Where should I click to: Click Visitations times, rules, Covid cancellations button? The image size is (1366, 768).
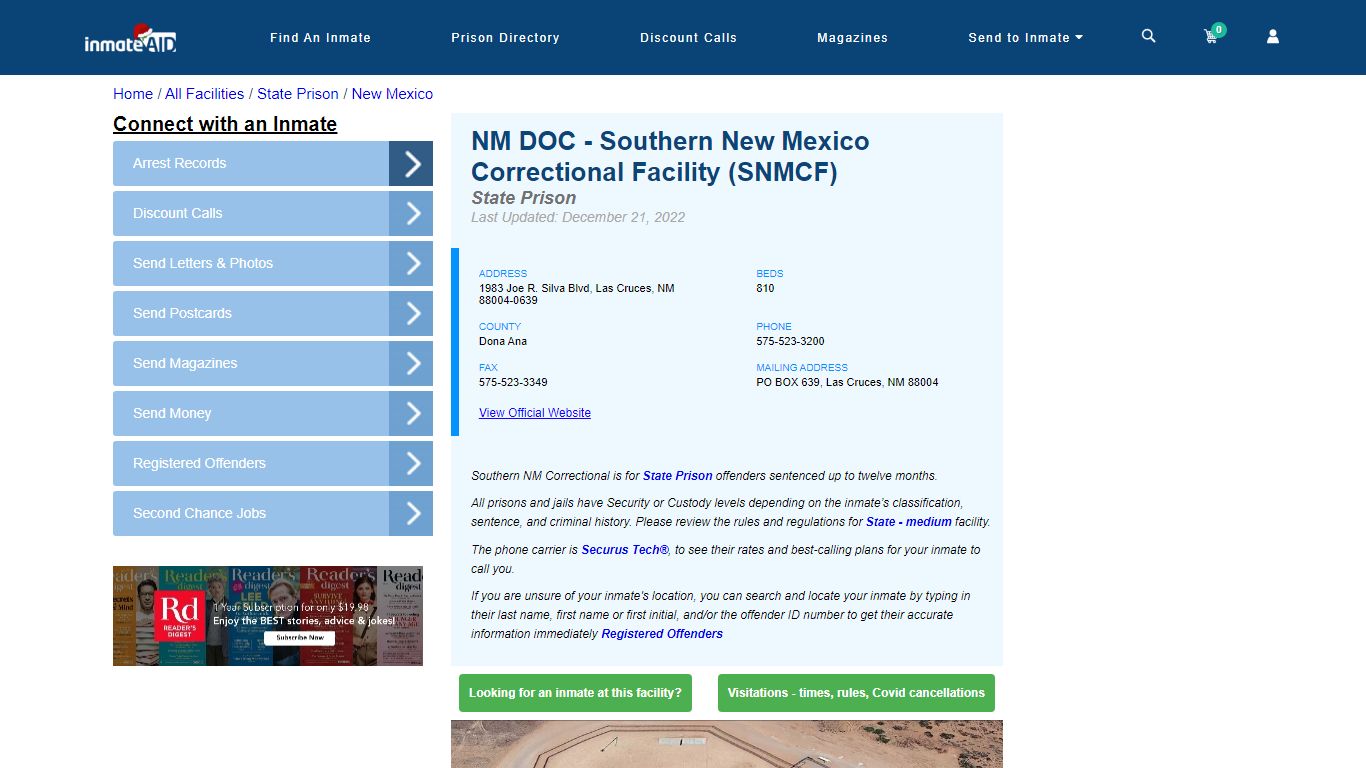click(x=856, y=693)
